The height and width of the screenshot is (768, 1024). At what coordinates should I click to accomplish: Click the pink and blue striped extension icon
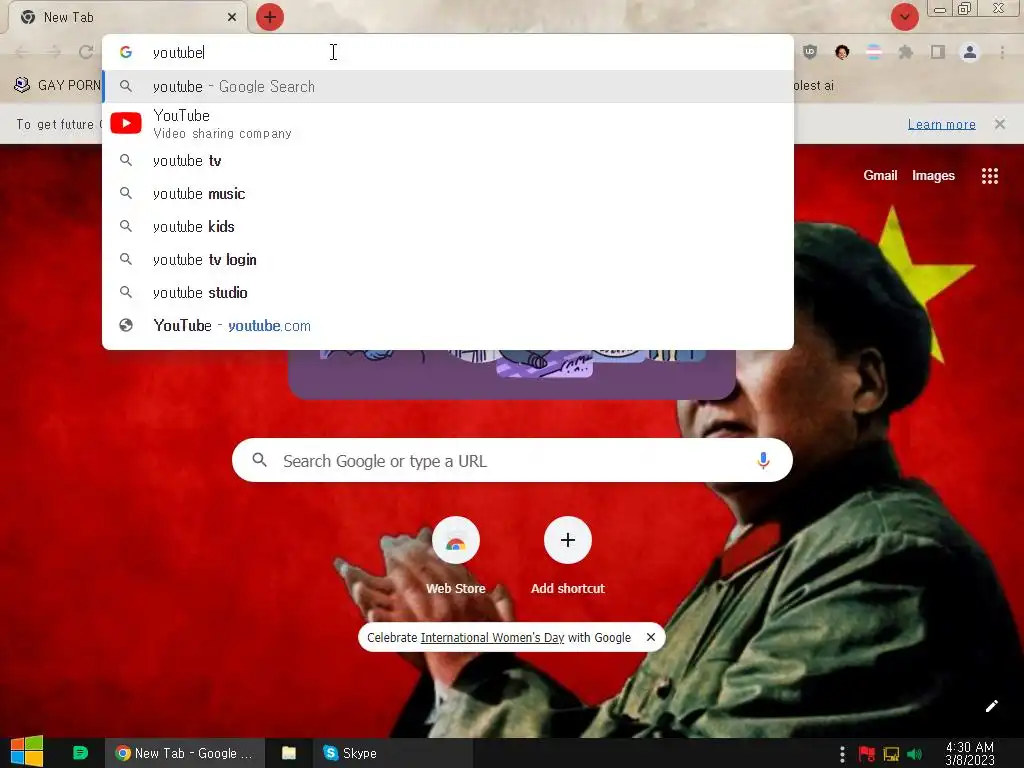click(874, 52)
